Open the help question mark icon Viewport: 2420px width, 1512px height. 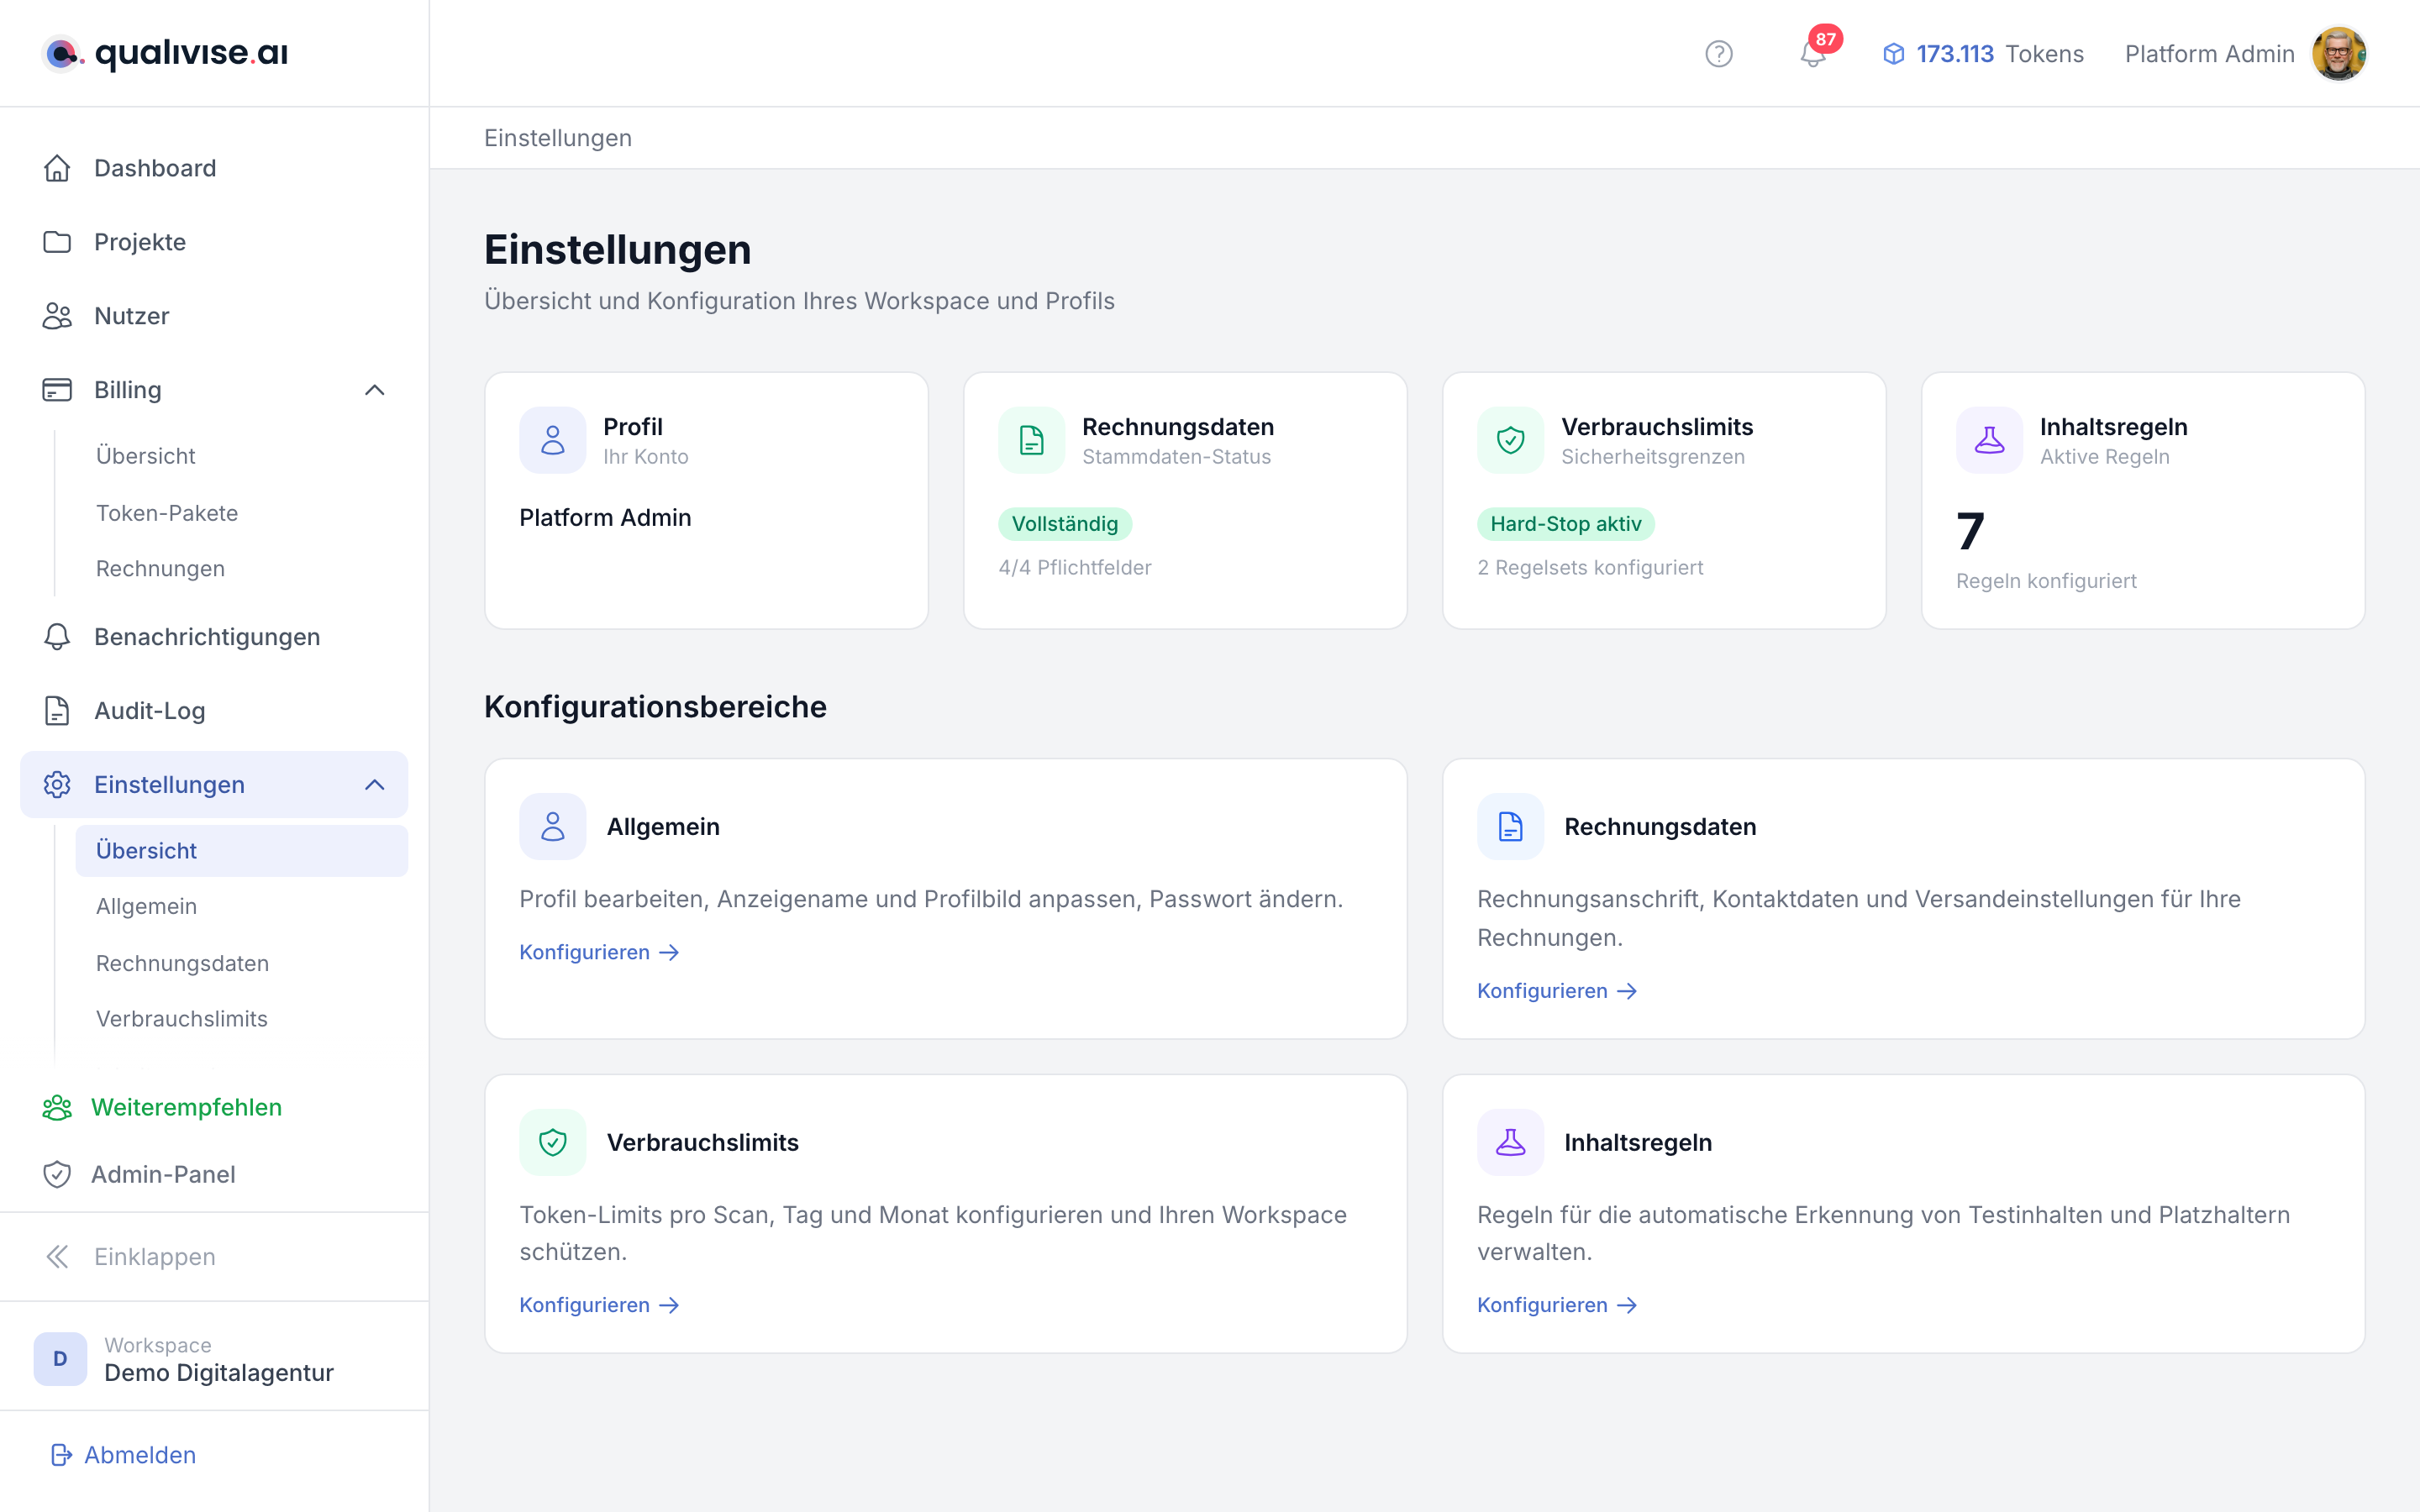(x=1718, y=54)
